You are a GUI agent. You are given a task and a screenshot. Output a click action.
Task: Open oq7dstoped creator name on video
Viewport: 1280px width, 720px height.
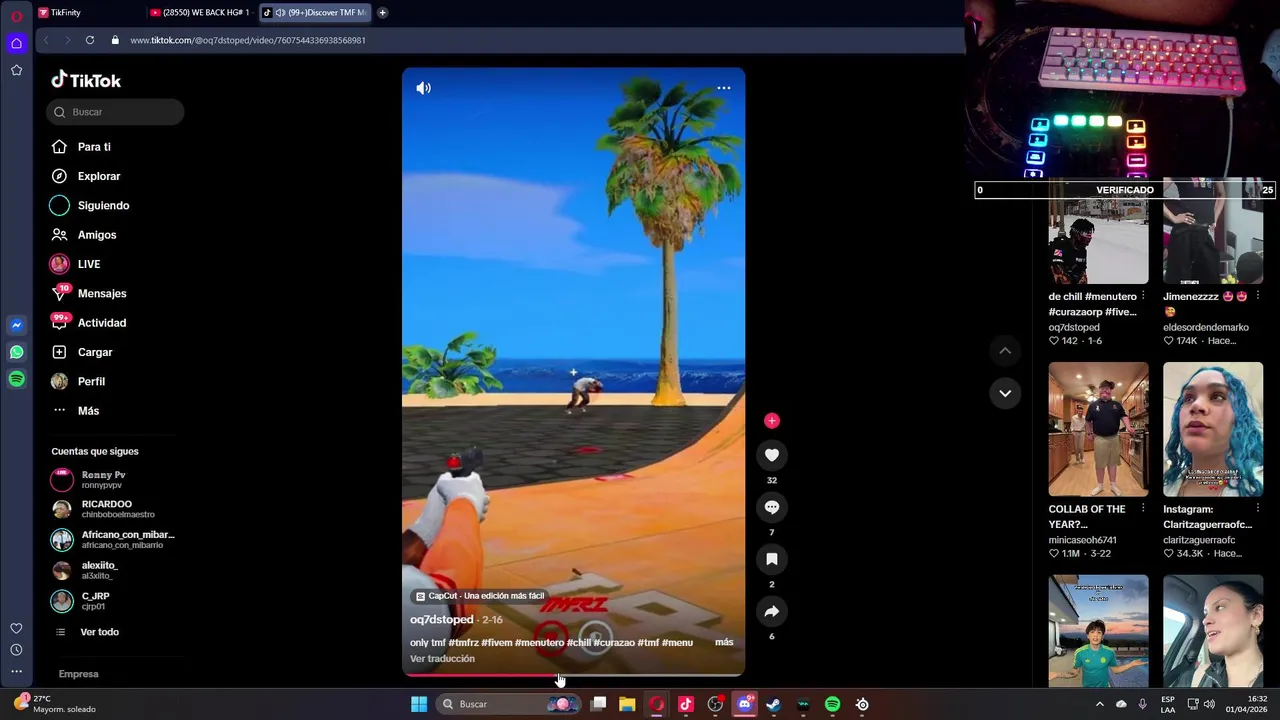tap(441, 620)
